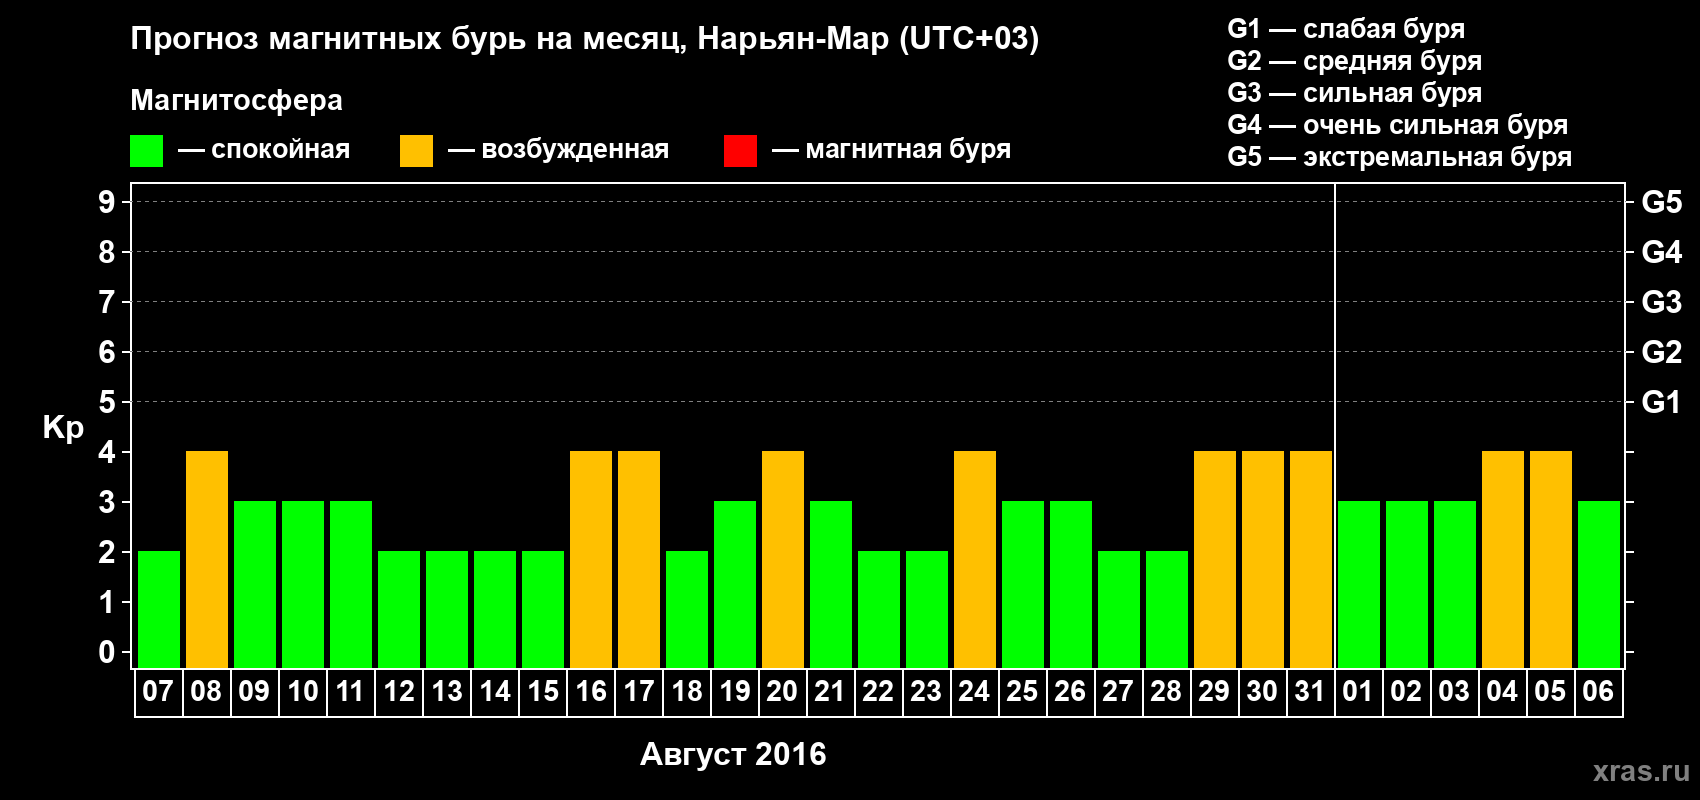Viewport: 1700px width, 800px height.
Task: Click the 'G4 — очень сильная буря' legend line
Action: click(1397, 125)
